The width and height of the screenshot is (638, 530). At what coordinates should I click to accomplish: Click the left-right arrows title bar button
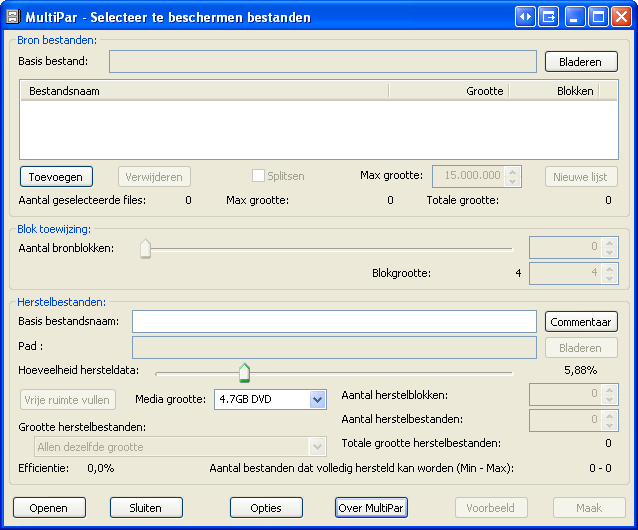pyautogui.click(x=525, y=17)
